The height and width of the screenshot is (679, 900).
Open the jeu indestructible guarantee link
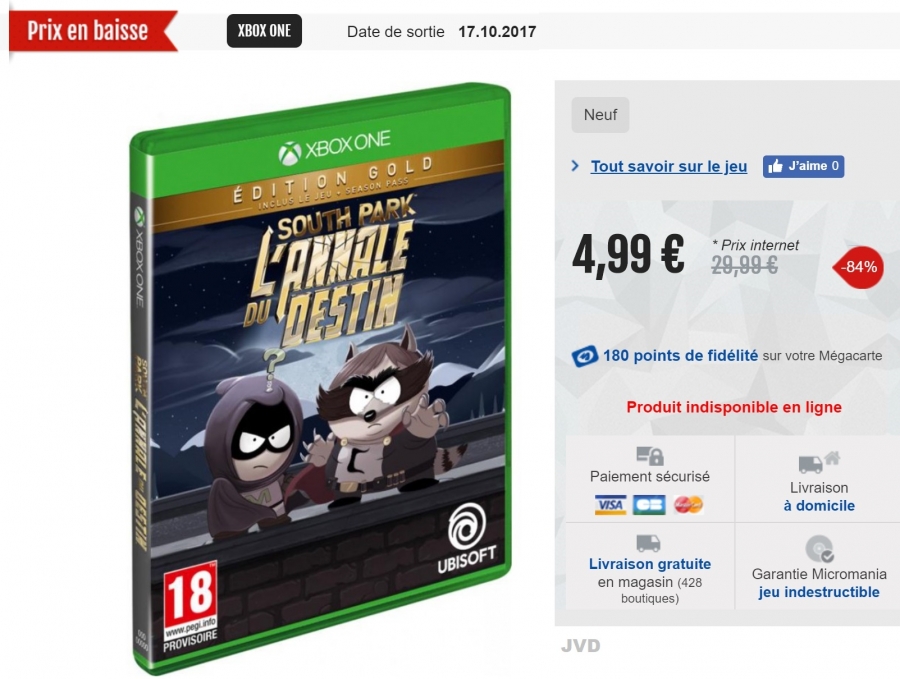(819, 592)
